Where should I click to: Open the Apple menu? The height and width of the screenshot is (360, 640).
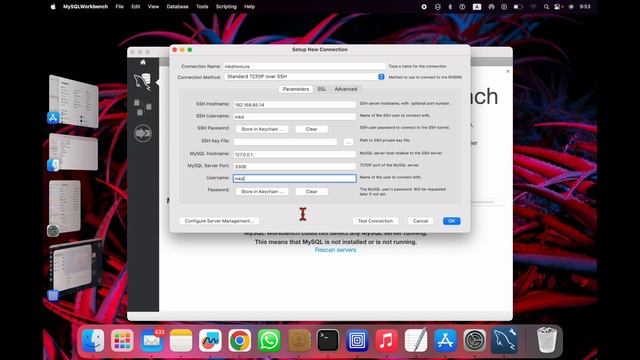click(x=53, y=7)
